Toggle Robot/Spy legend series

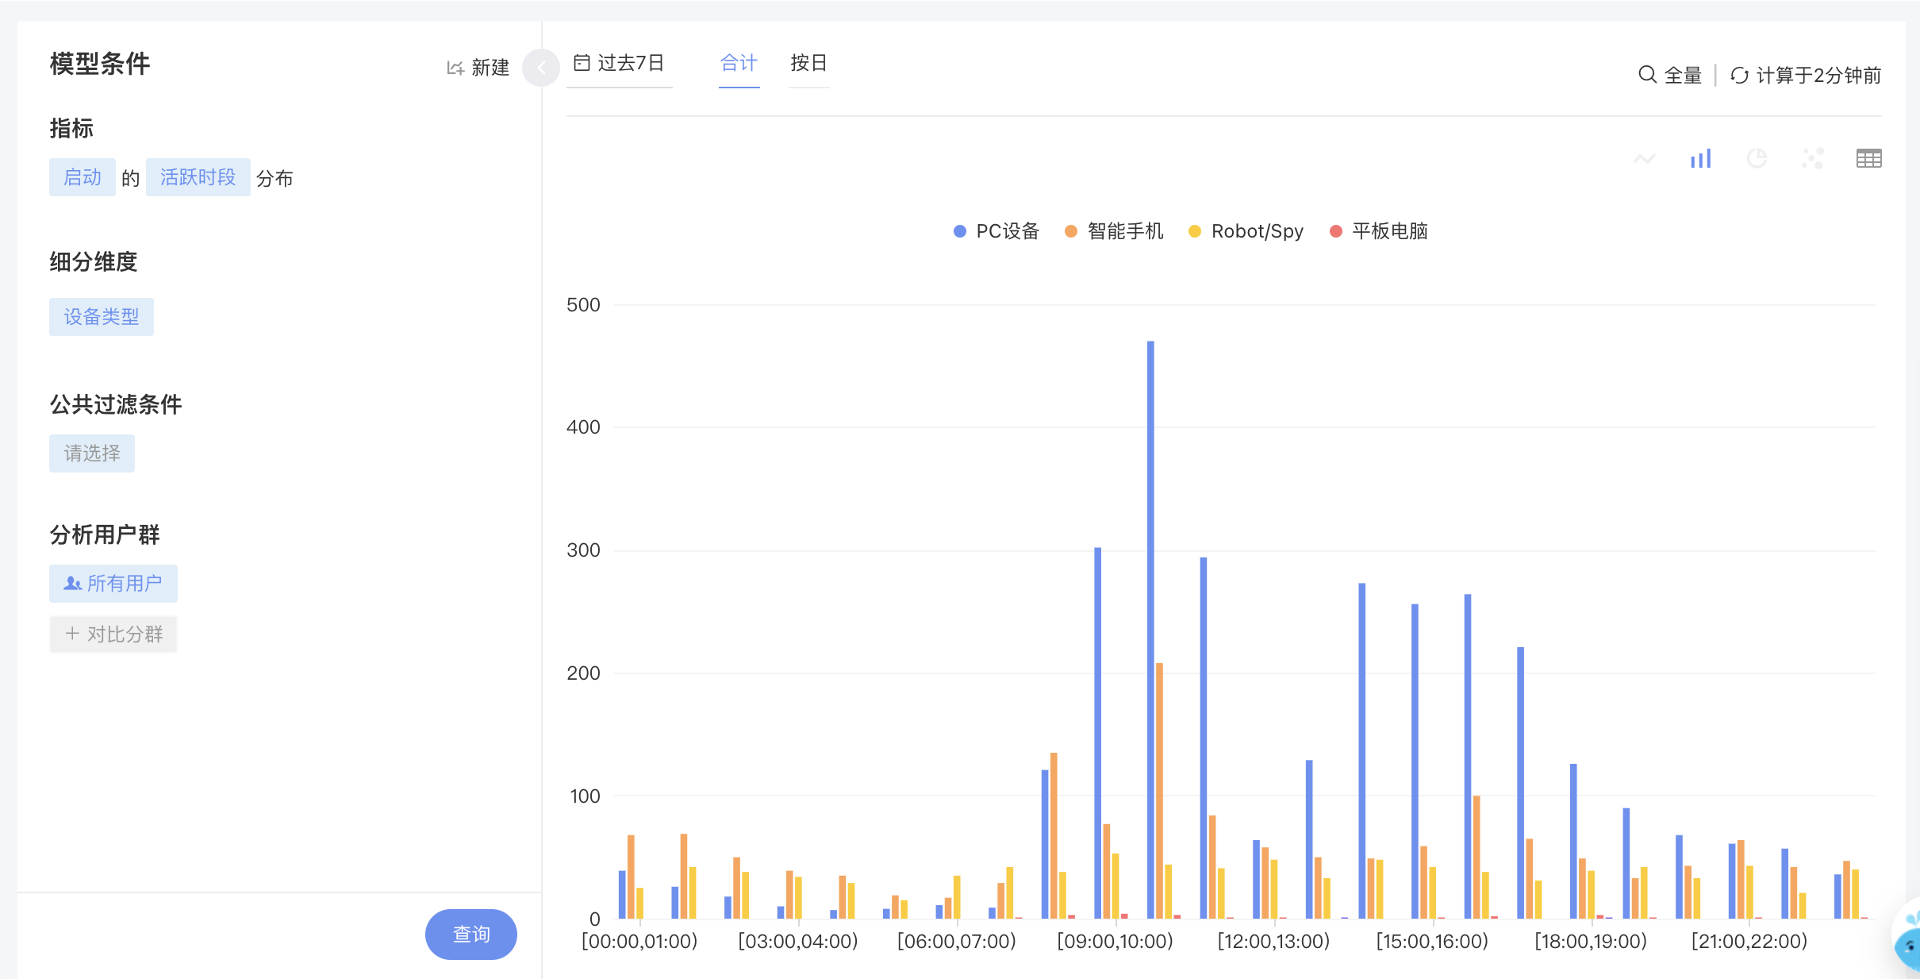(1246, 231)
